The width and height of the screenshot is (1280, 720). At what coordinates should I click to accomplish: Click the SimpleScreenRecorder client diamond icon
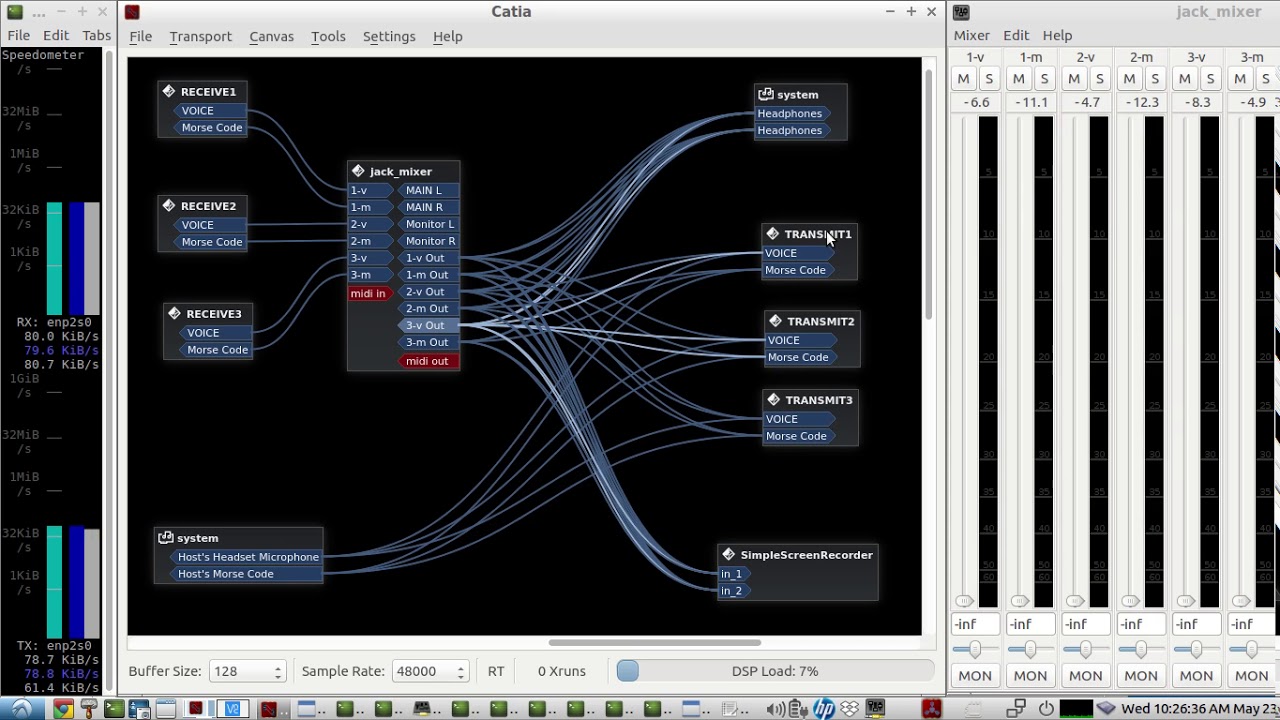[728, 555]
